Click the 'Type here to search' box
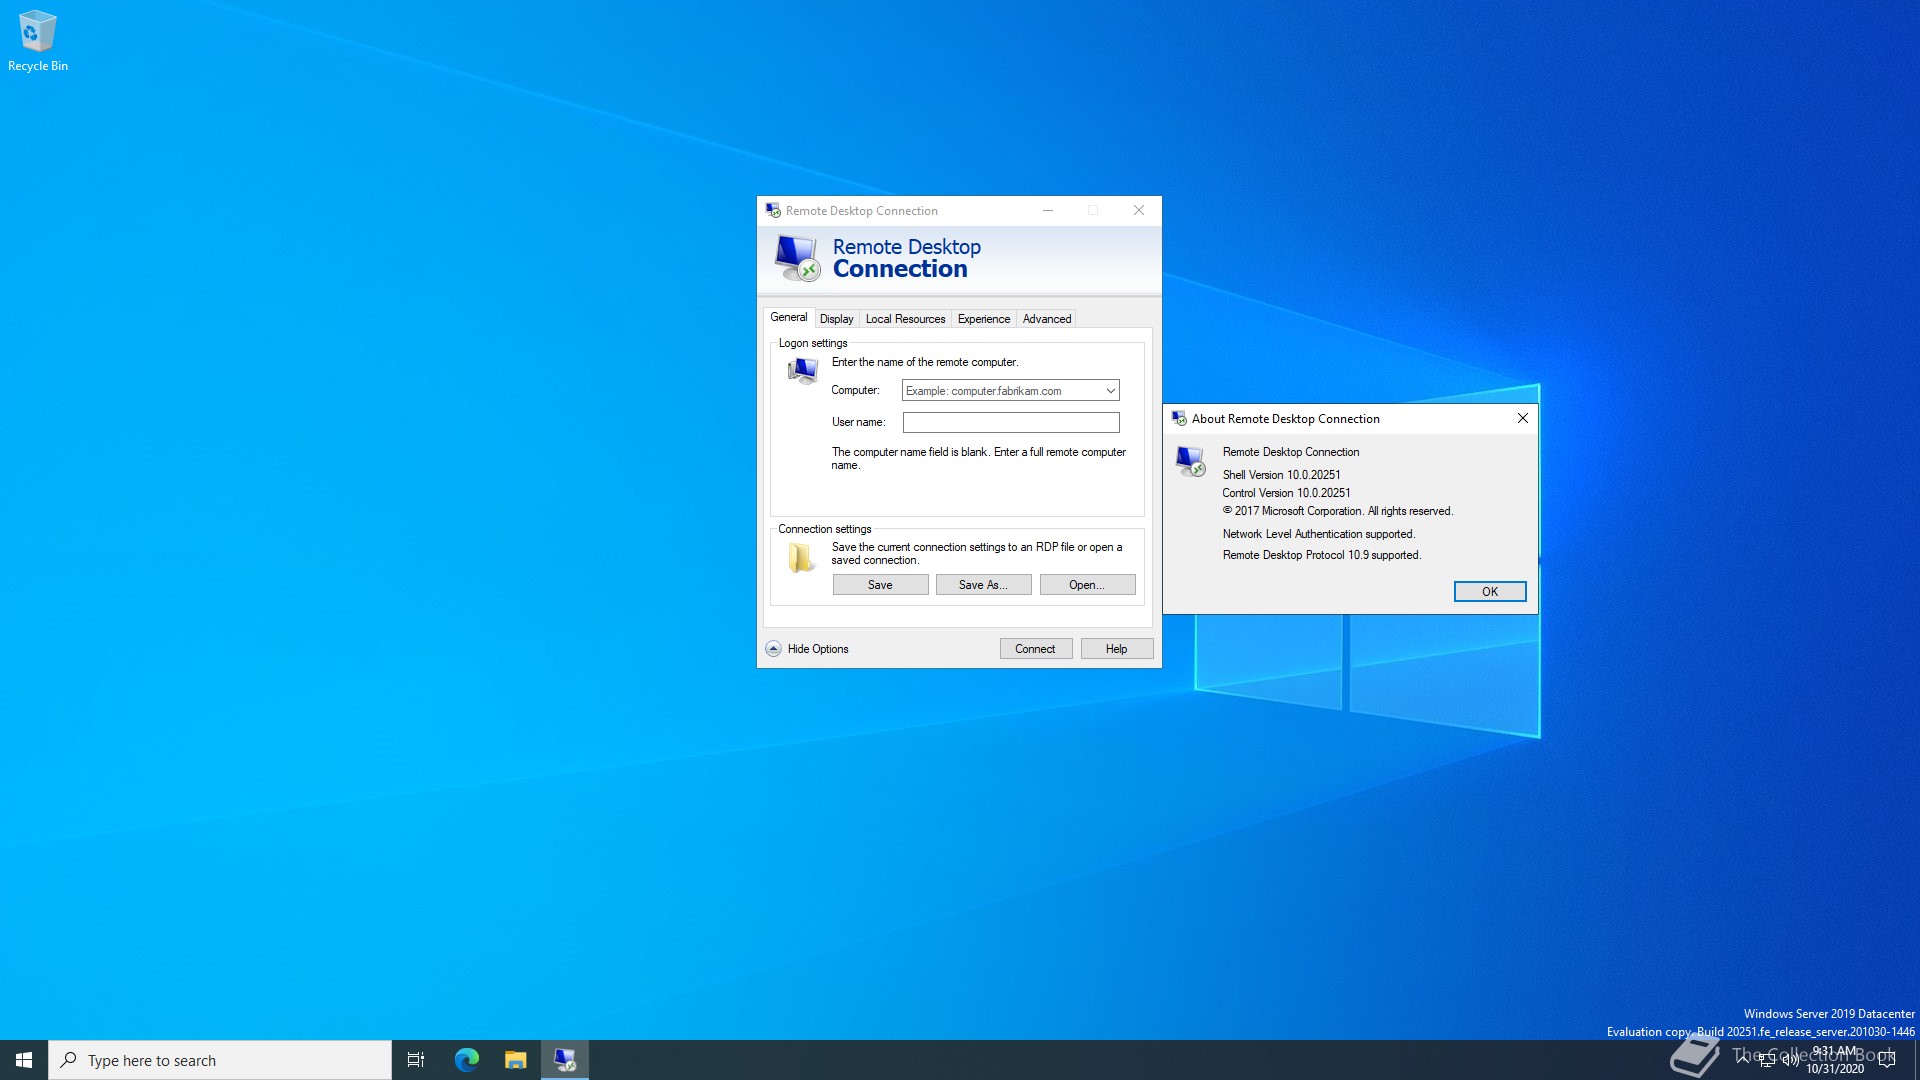The image size is (1920, 1080). click(x=220, y=1060)
